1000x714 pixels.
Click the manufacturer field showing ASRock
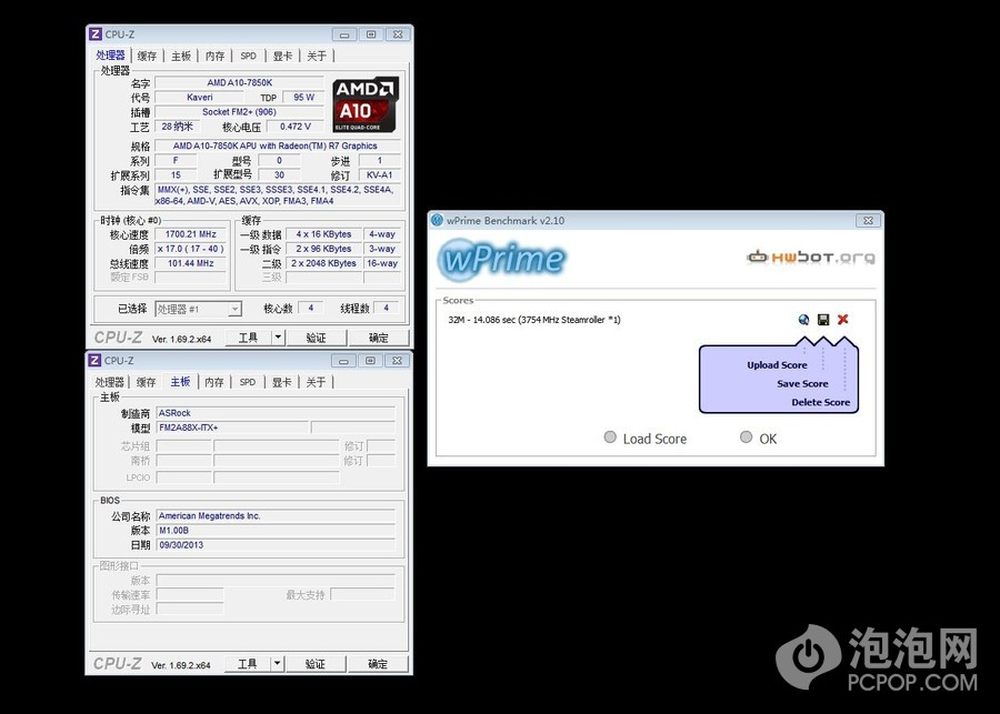(276, 413)
